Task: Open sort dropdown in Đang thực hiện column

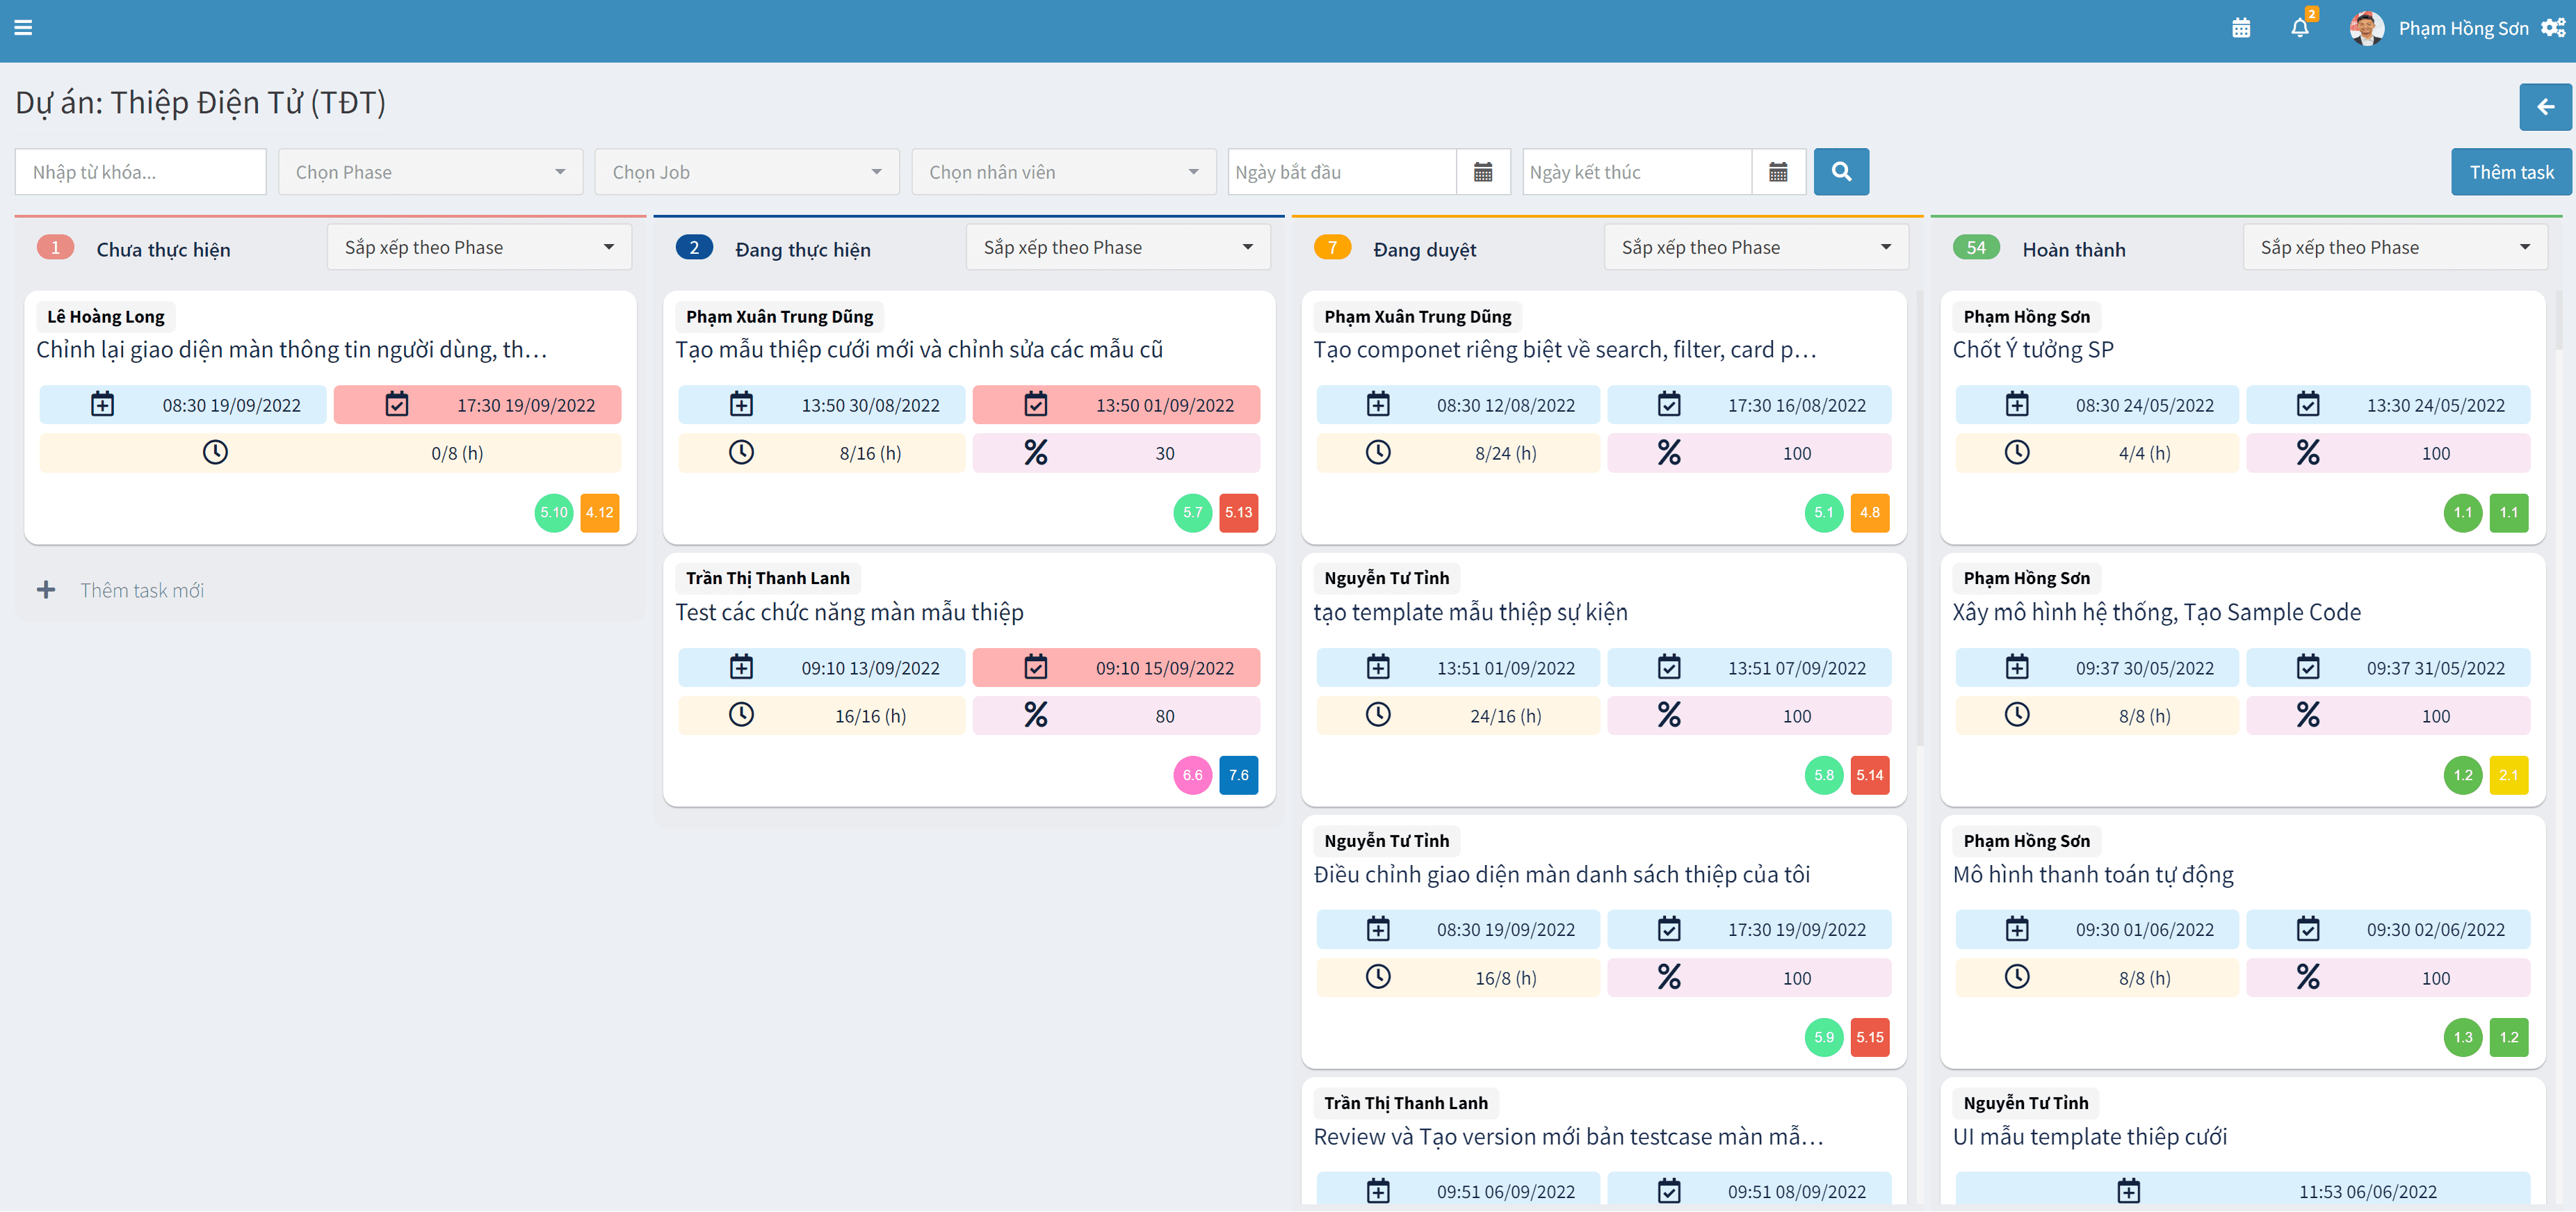Action: tap(1118, 247)
